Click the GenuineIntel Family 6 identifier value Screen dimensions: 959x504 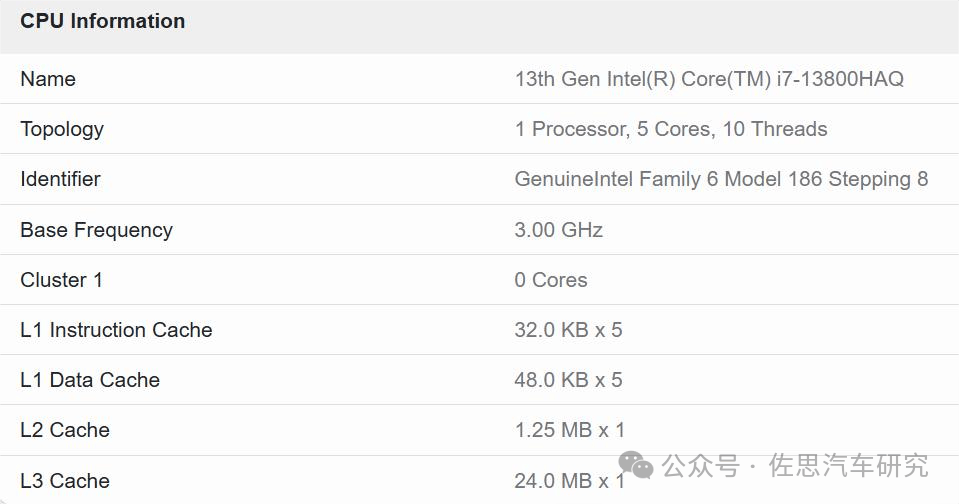click(721, 179)
